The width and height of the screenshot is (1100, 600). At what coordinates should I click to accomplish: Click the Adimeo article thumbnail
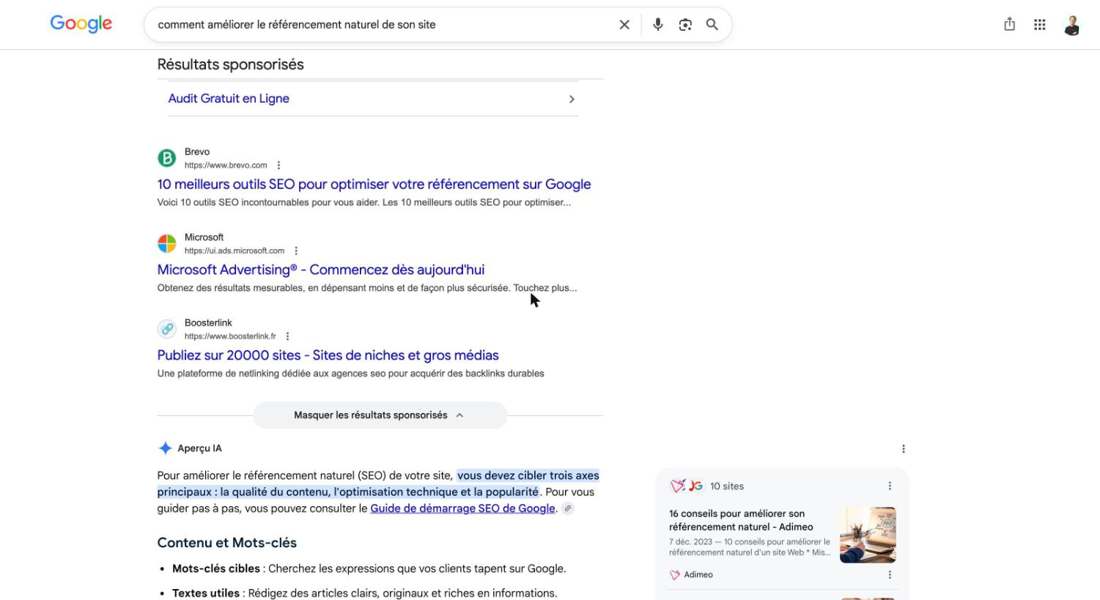click(x=867, y=535)
